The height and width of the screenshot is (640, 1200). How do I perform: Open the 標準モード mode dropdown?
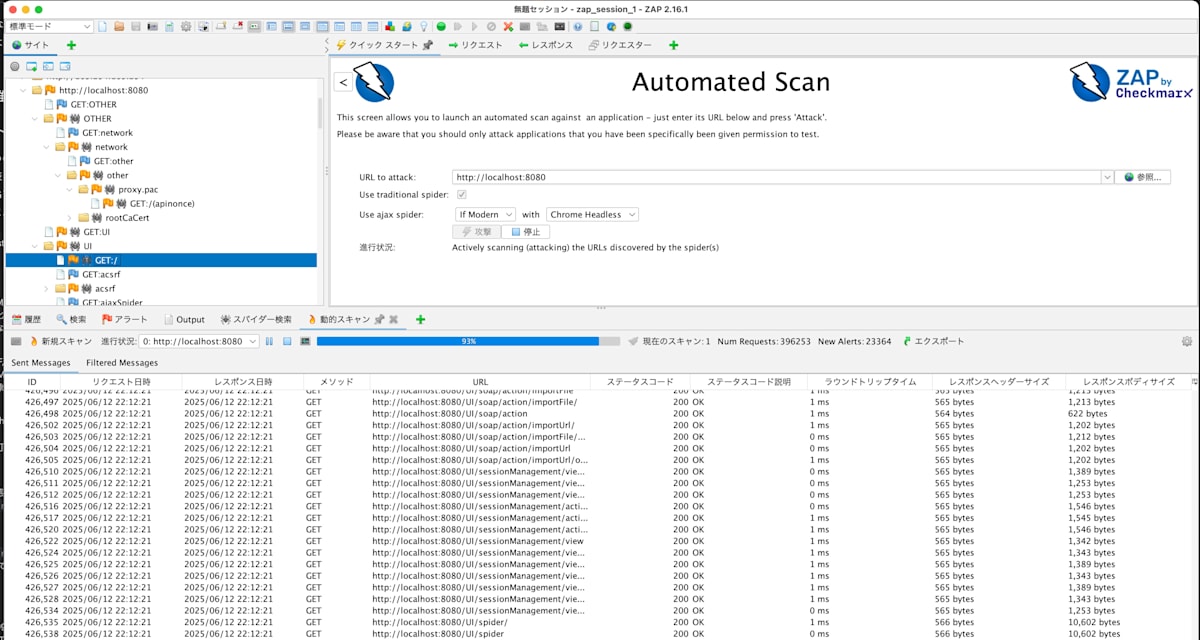pos(50,26)
